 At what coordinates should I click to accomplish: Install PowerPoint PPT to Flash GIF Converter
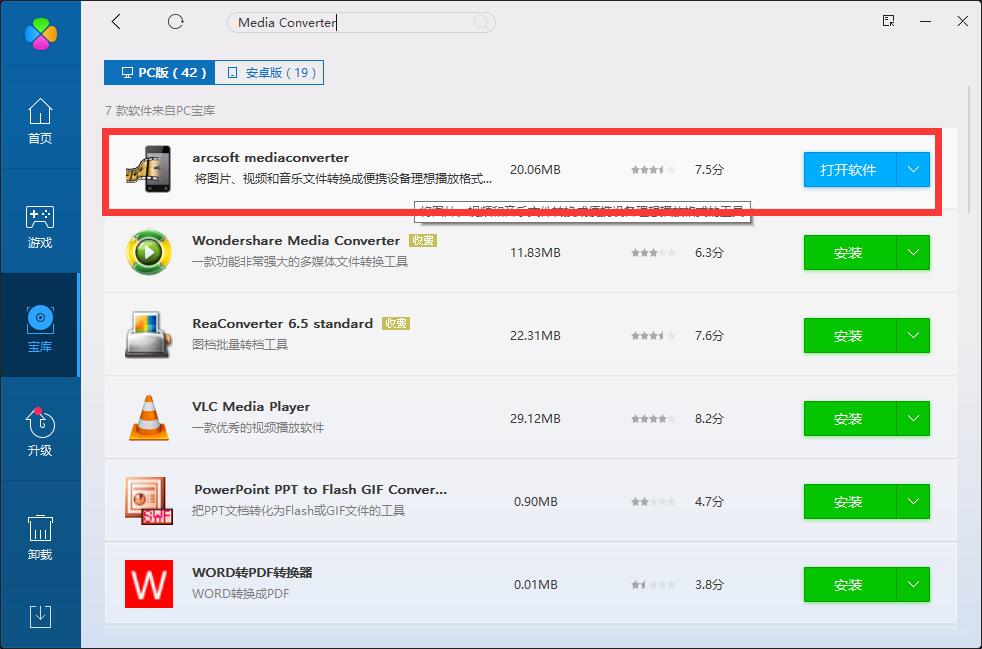849,502
